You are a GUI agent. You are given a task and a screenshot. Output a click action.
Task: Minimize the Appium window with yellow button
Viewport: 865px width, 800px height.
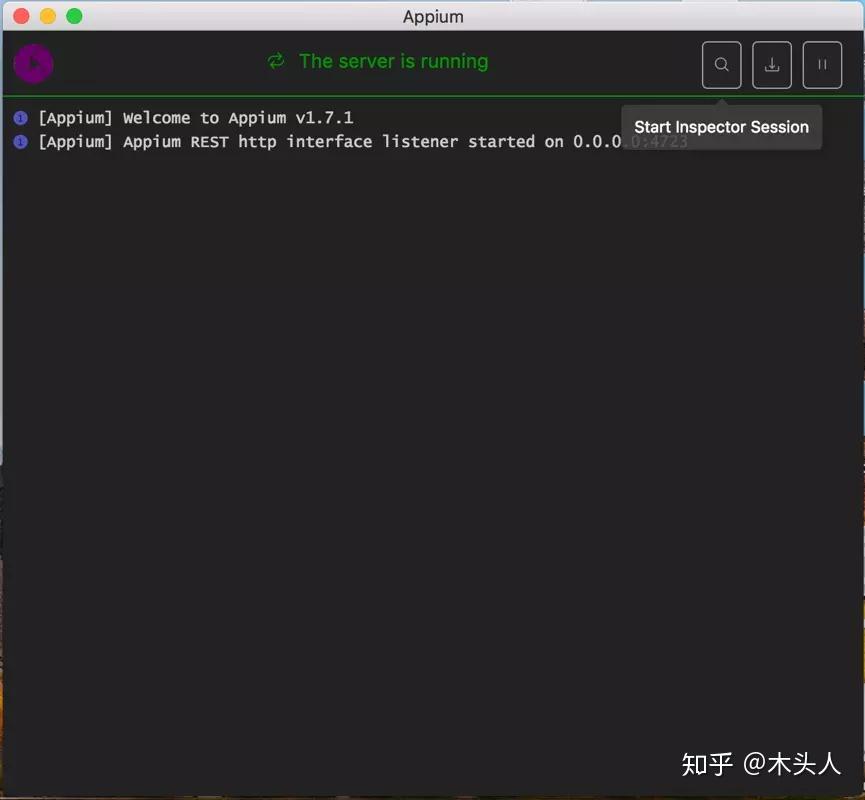coord(48,16)
